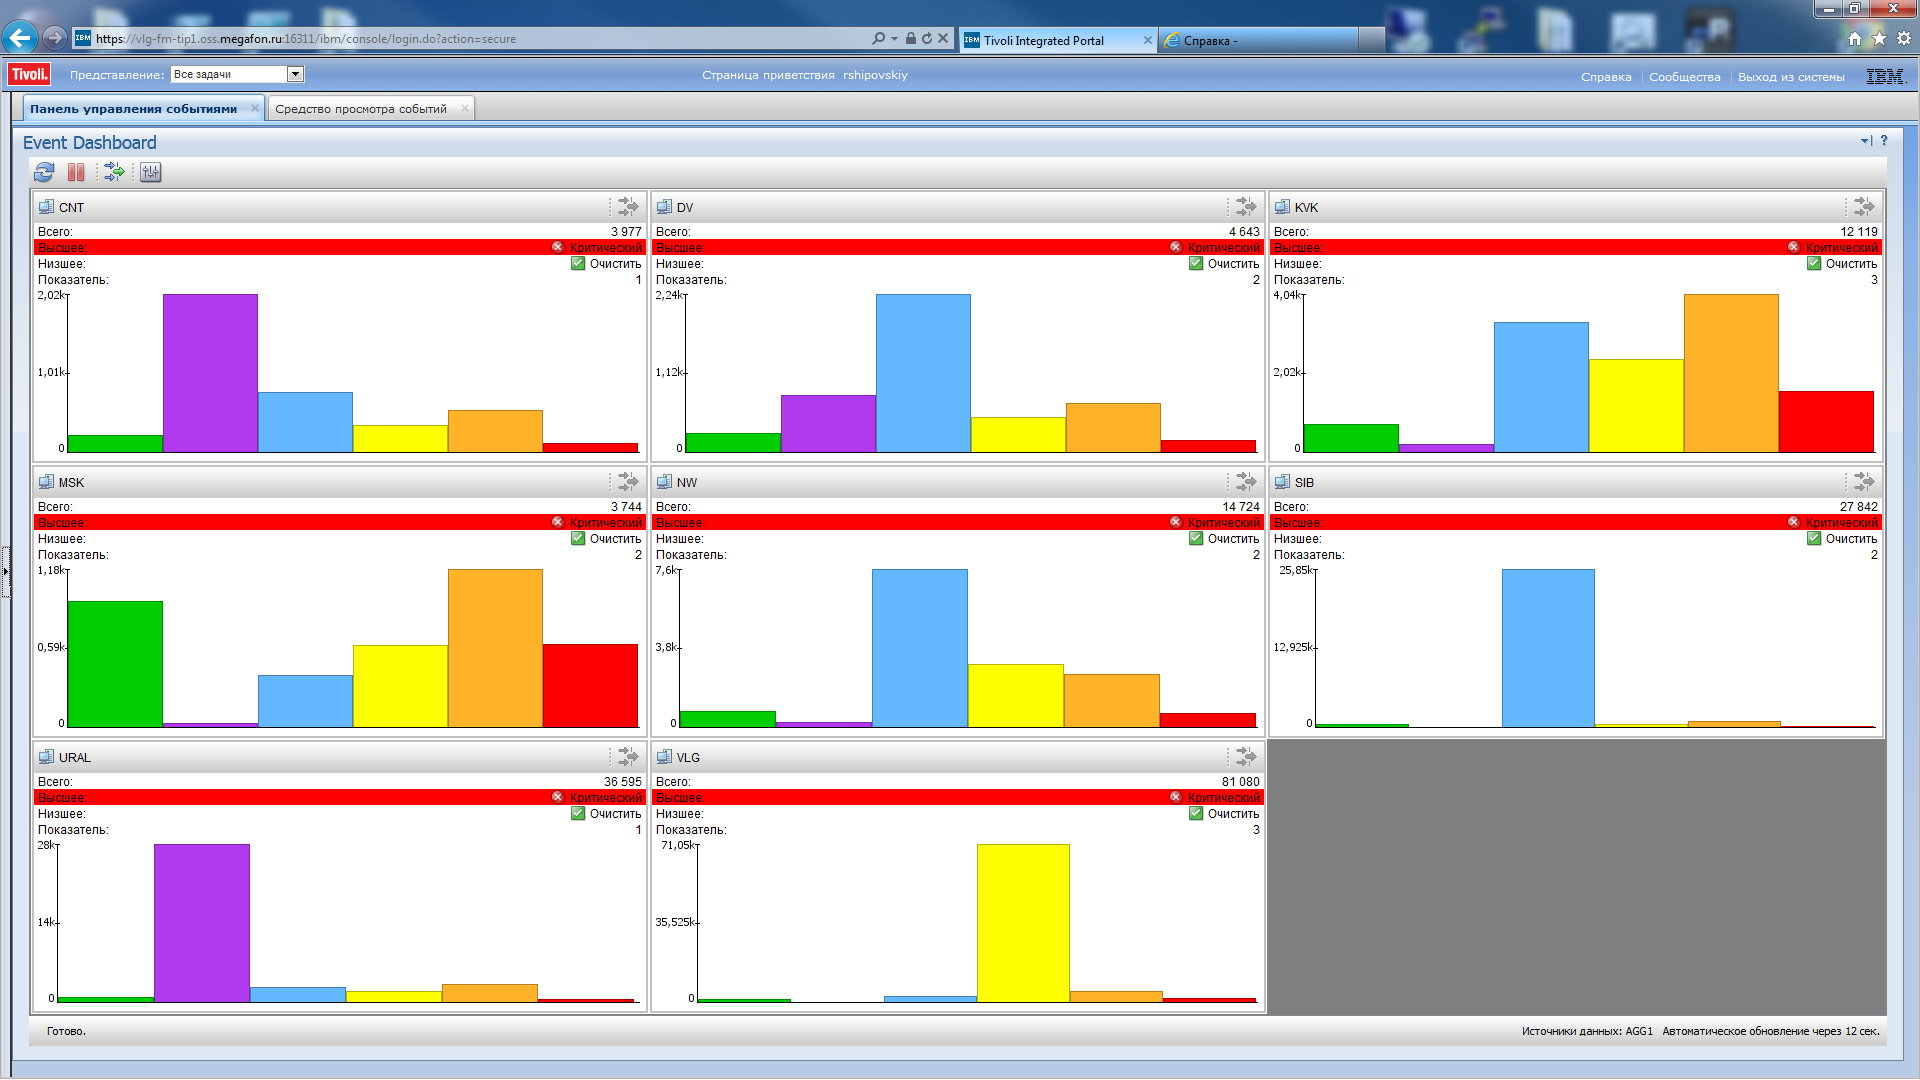This screenshot has height=1080, width=1920.
Task: Toggle KVK distribution arrows icon
Action: pyautogui.click(x=1864, y=206)
